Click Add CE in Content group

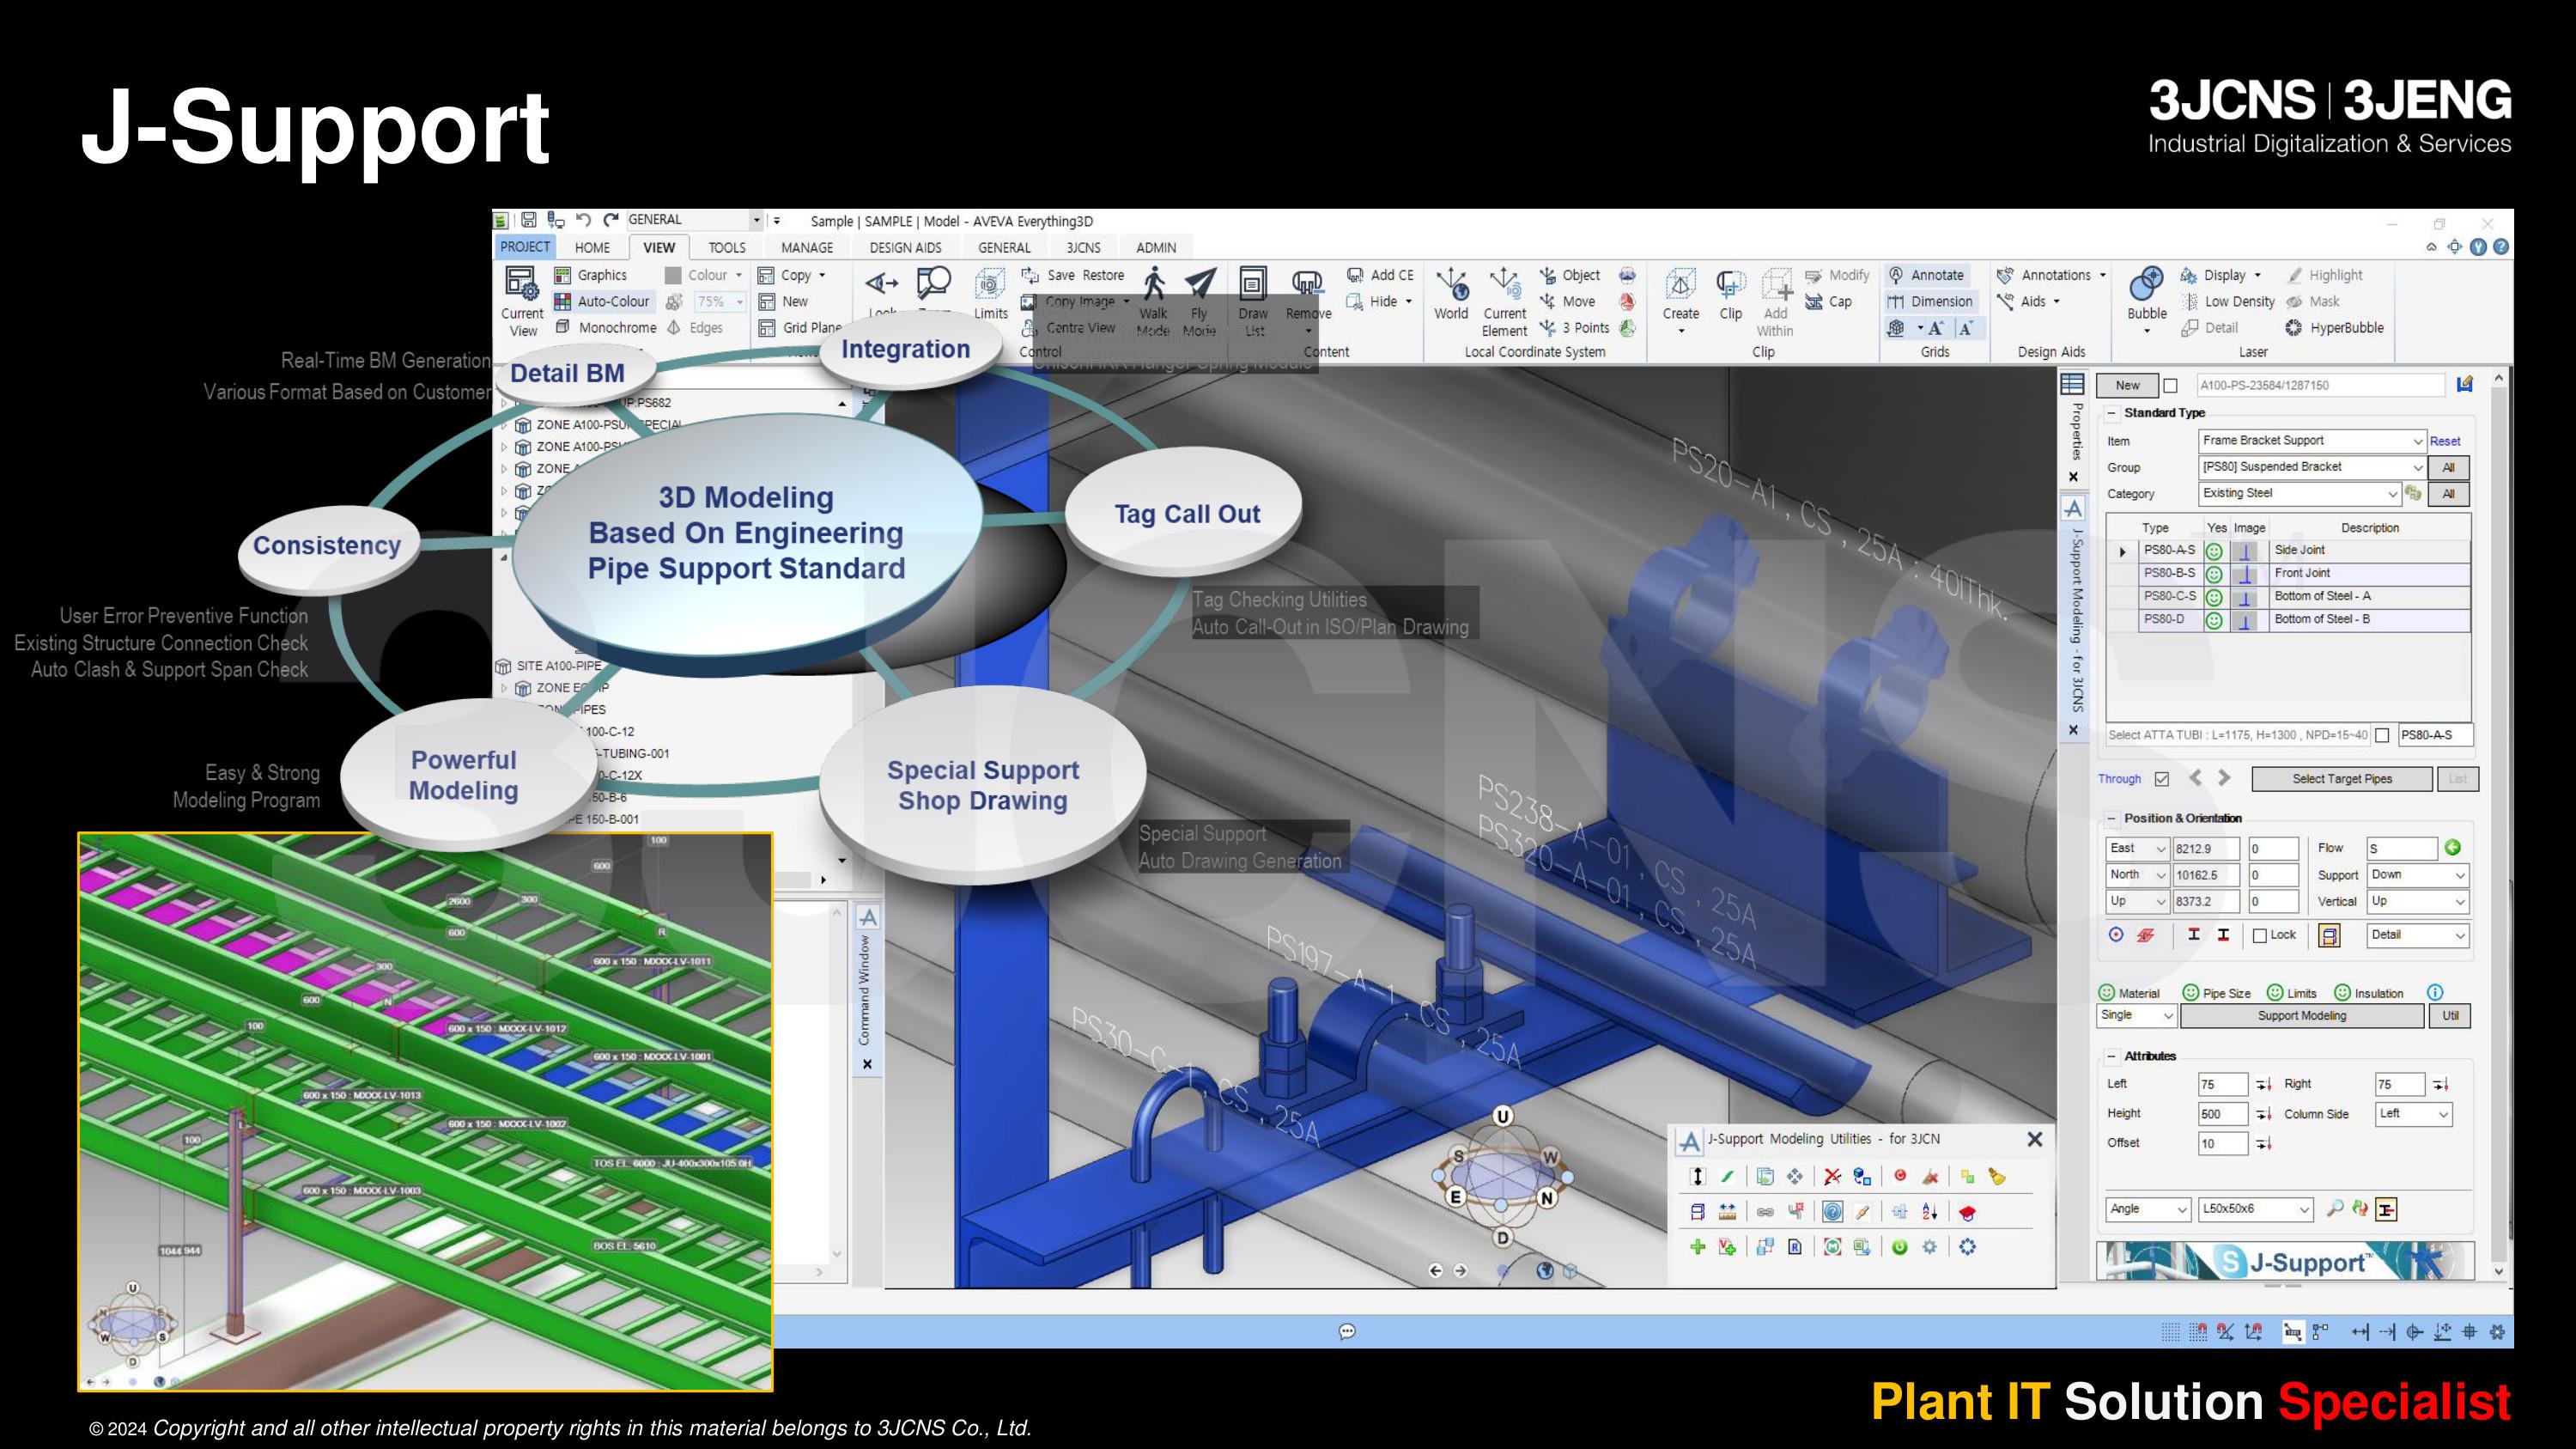(x=1380, y=275)
